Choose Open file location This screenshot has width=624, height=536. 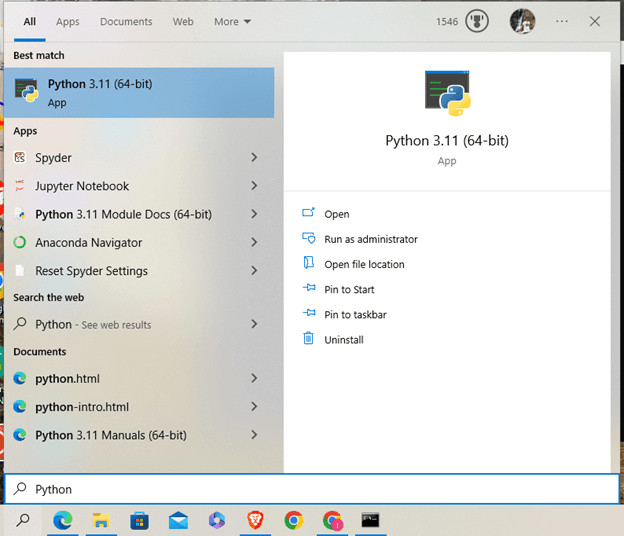[x=364, y=264]
